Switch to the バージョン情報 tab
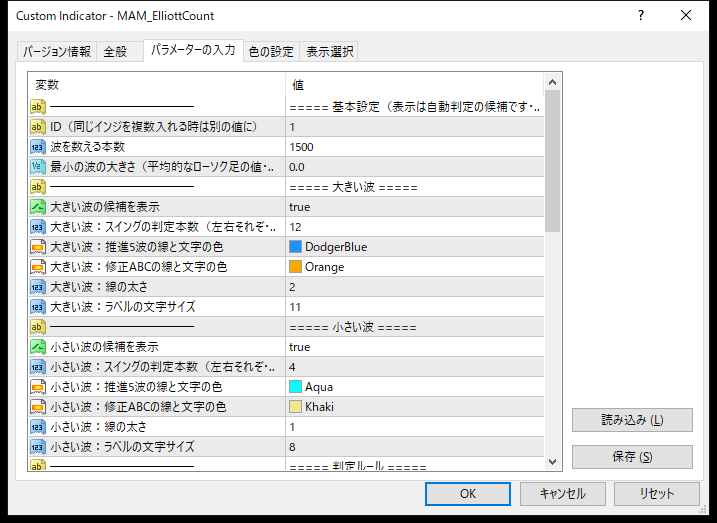 point(57,51)
